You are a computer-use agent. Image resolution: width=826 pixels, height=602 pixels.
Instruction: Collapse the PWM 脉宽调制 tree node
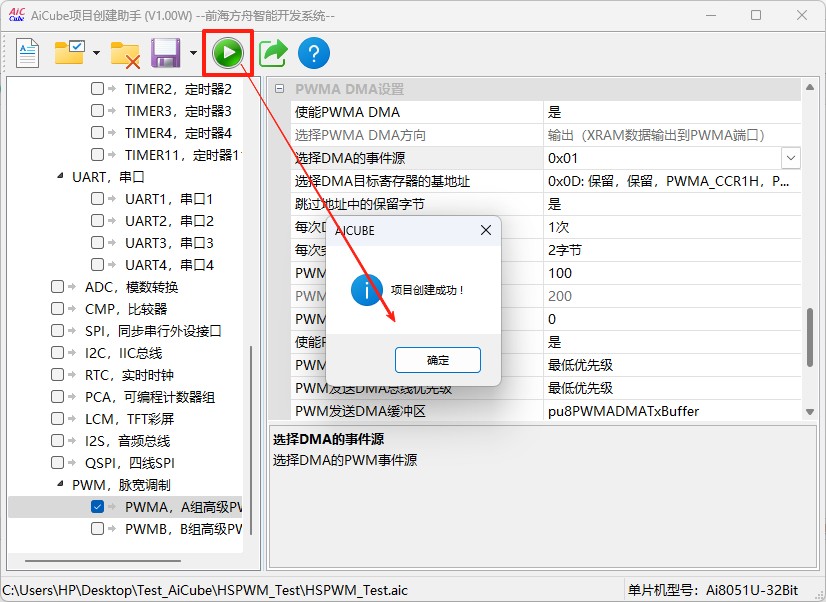point(60,483)
